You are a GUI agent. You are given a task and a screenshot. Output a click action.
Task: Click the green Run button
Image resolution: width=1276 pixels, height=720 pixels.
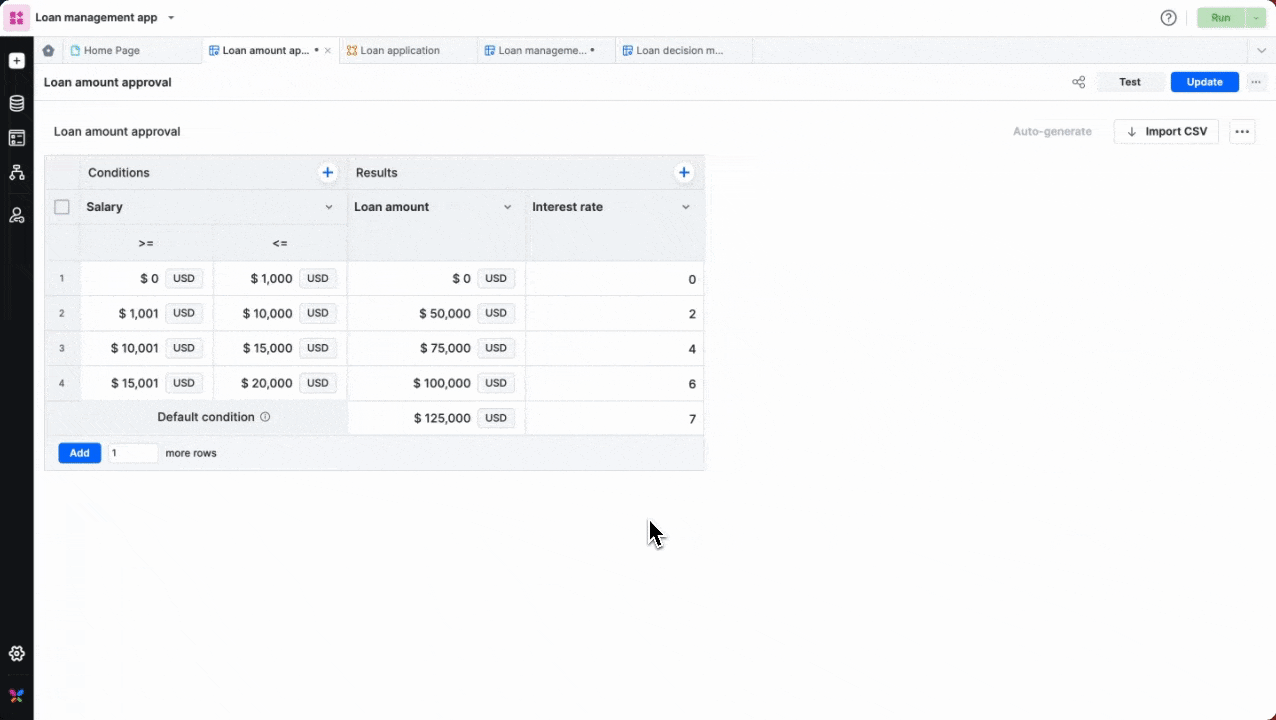click(1221, 18)
